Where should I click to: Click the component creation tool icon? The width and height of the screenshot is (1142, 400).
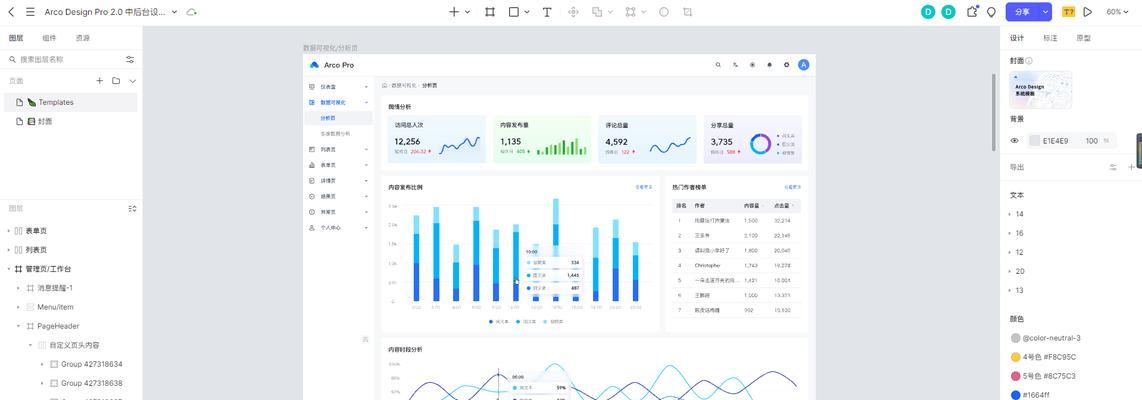[573, 12]
